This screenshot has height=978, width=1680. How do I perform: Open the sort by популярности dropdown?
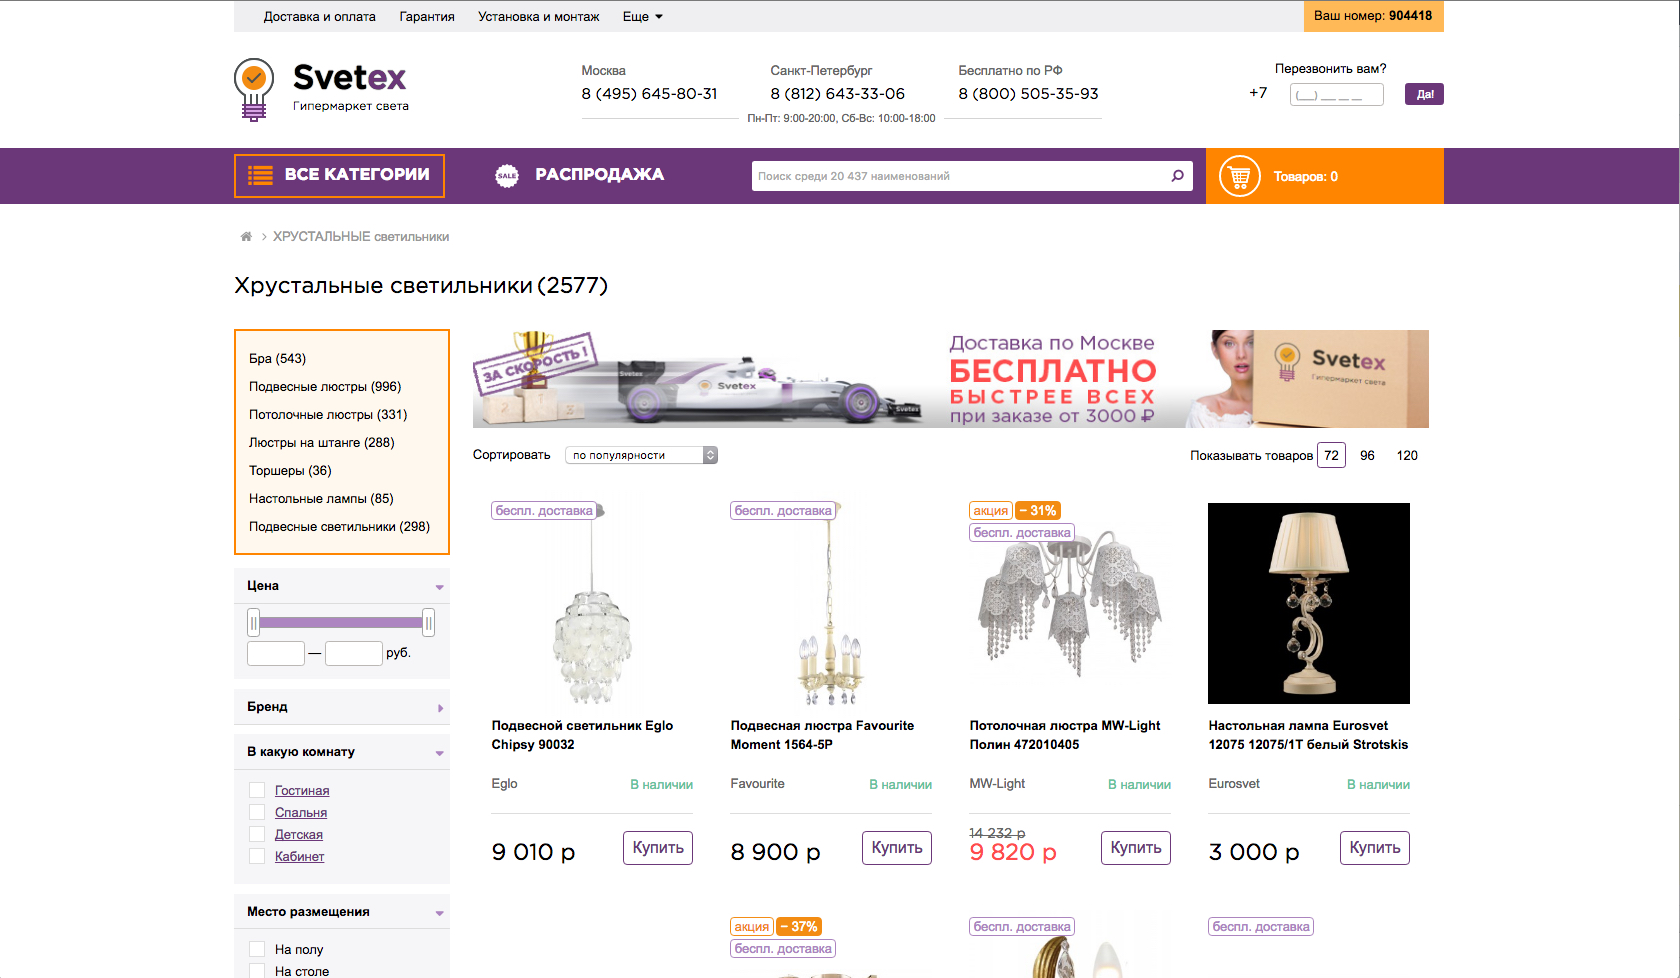point(641,455)
